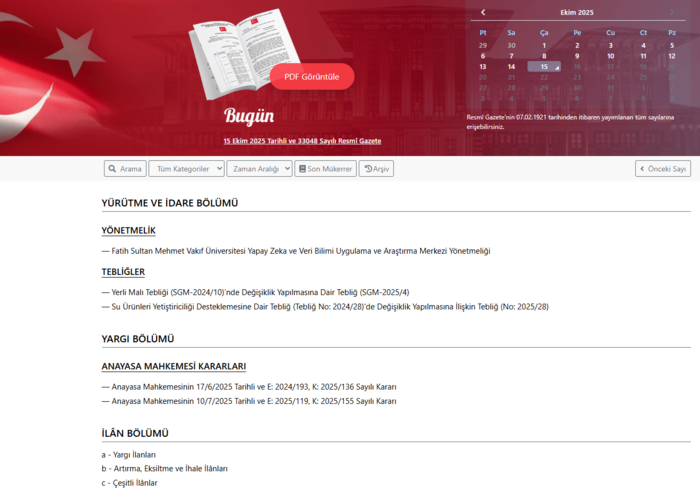The height and width of the screenshot is (492, 700).
Task: Click the ANAYASA MAHKEMESİ KARARLARI heading
Action: click(174, 367)
